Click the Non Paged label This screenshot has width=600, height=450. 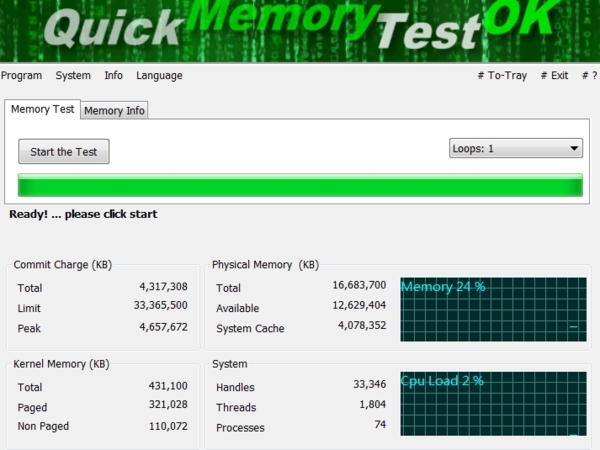(43, 426)
